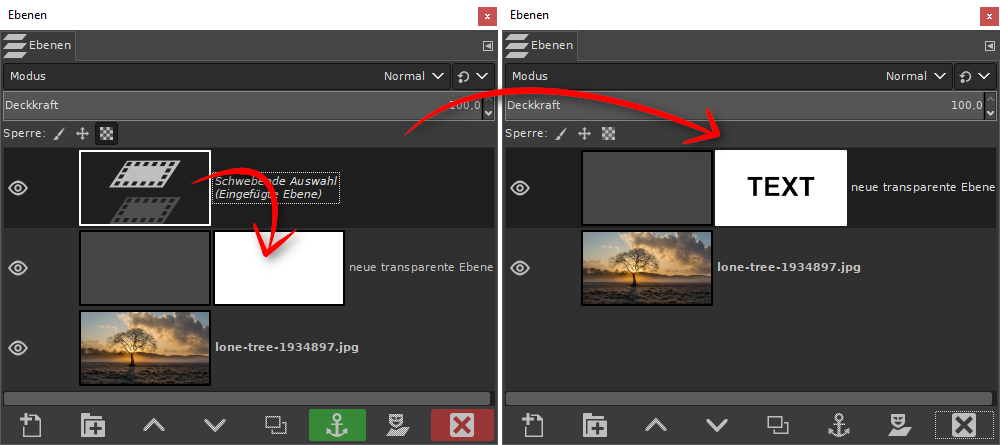Open the layer mode group switcher in right panel
The width and height of the screenshot is (1000, 445).
click(x=973, y=76)
